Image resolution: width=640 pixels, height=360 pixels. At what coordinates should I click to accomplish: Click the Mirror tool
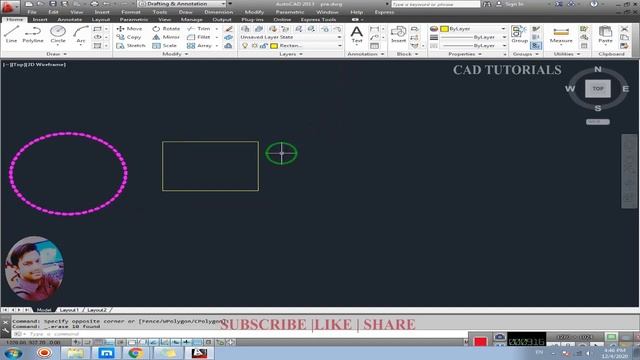point(166,37)
